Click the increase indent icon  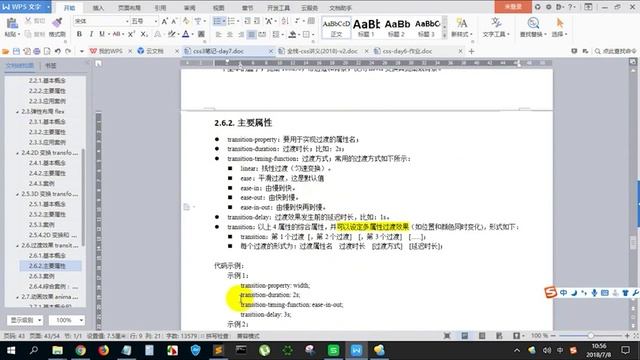pos(257,21)
